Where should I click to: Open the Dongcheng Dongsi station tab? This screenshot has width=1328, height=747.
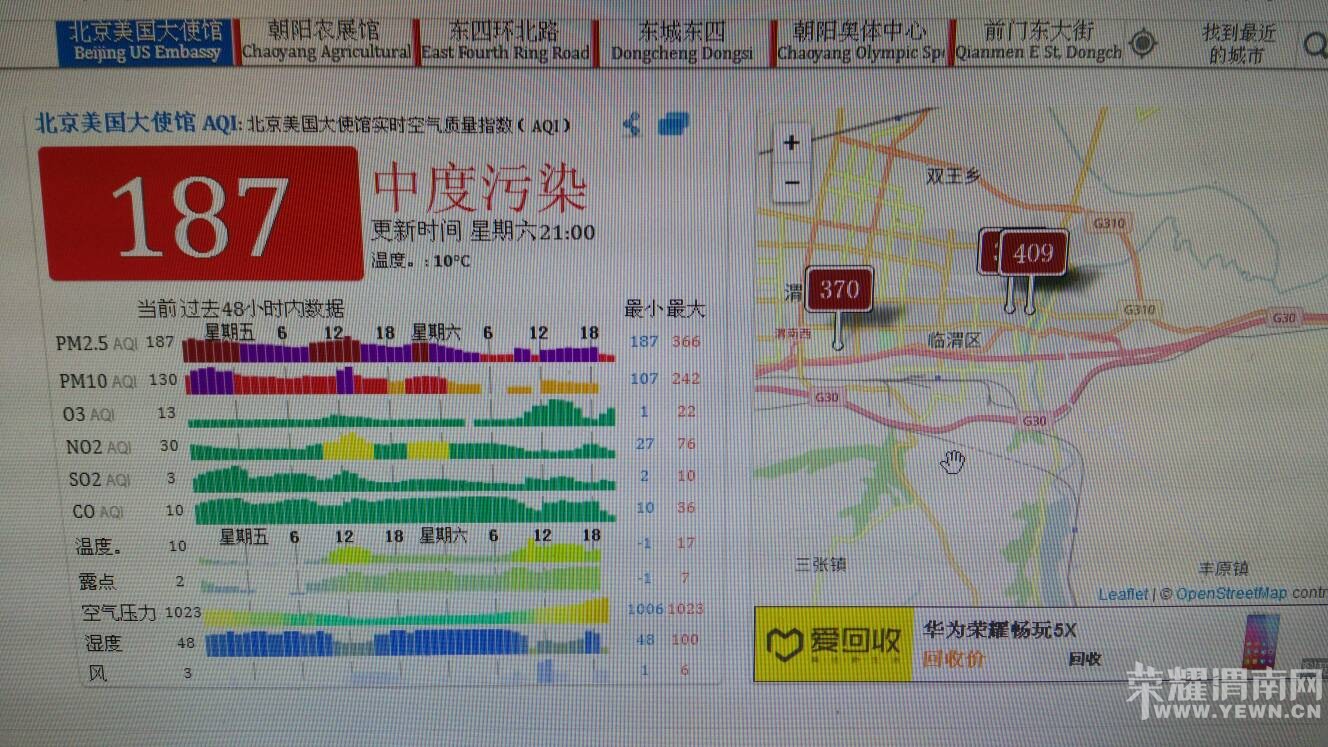[682, 42]
